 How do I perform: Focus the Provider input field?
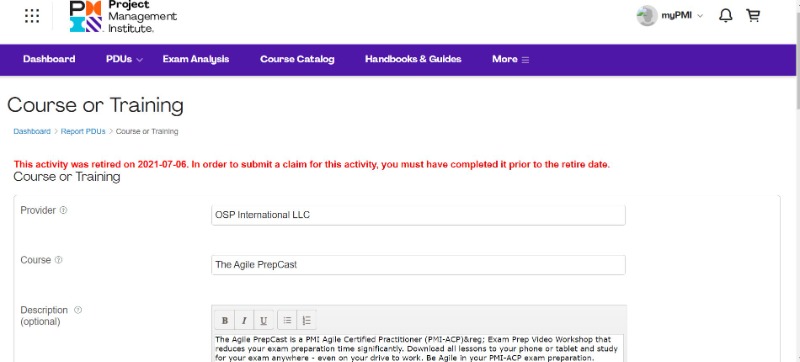coord(418,215)
